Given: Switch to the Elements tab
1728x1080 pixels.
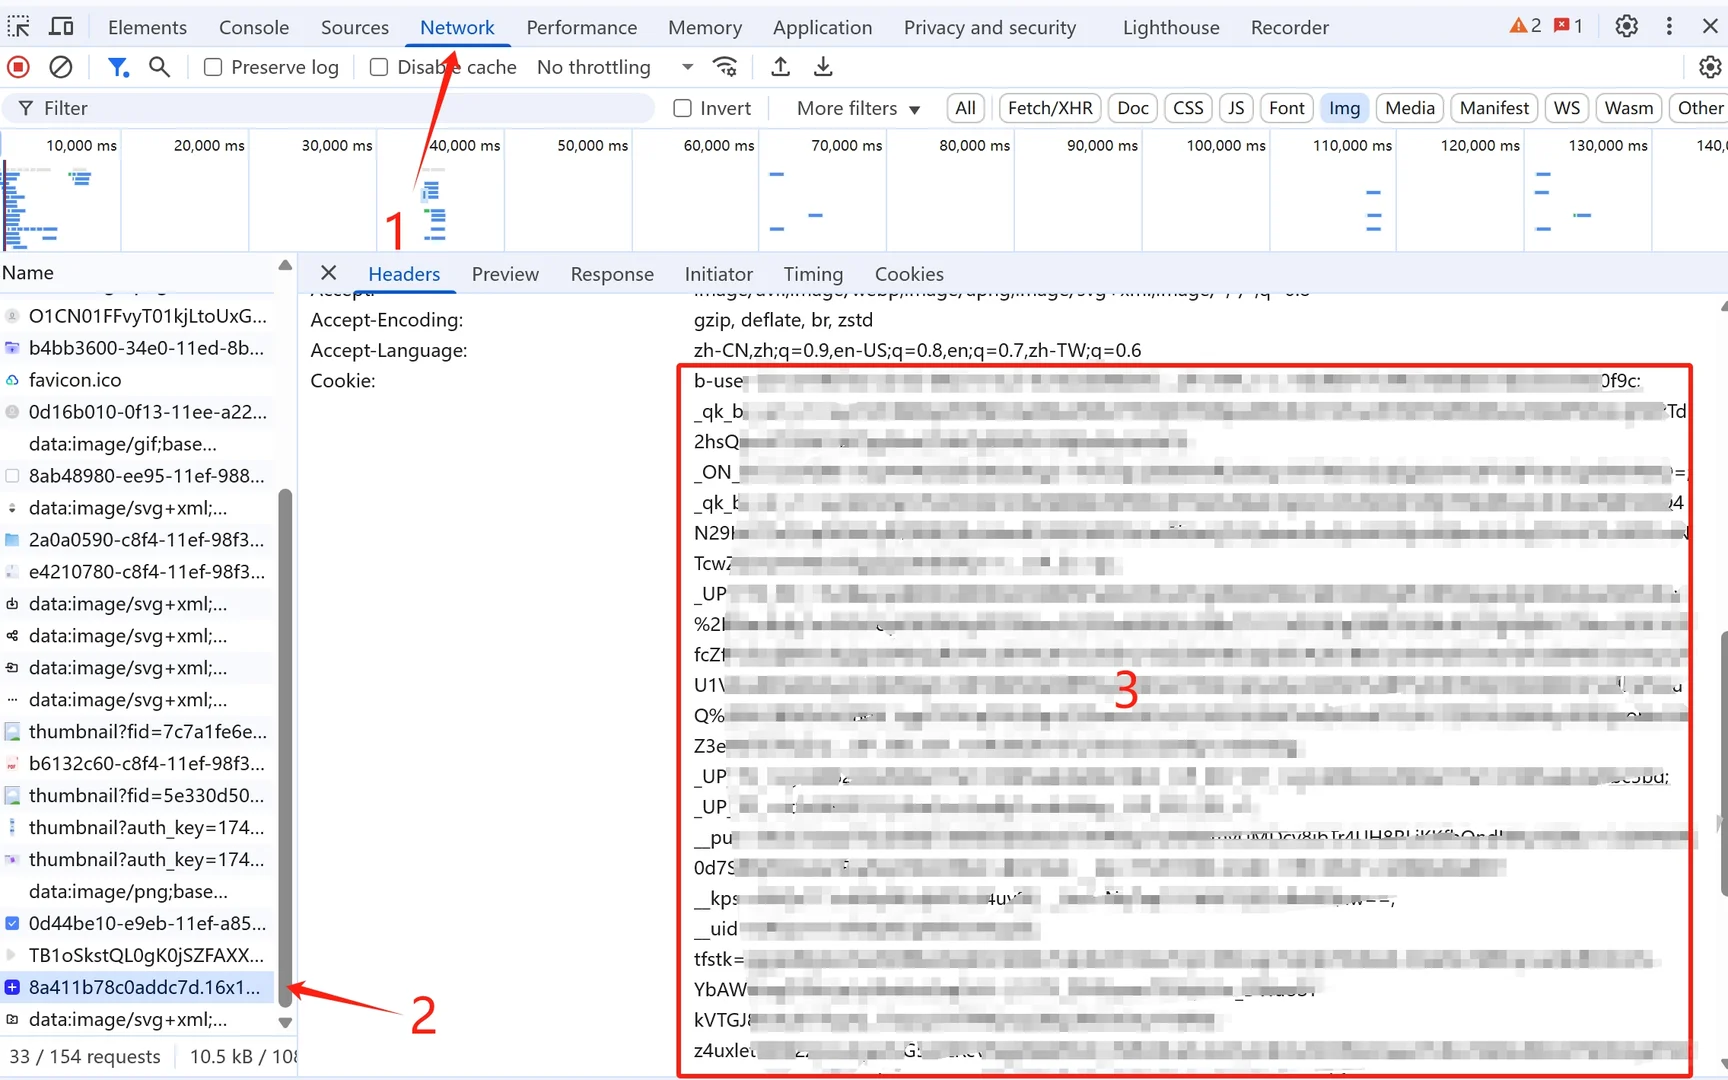Looking at the screenshot, I should coord(147,27).
